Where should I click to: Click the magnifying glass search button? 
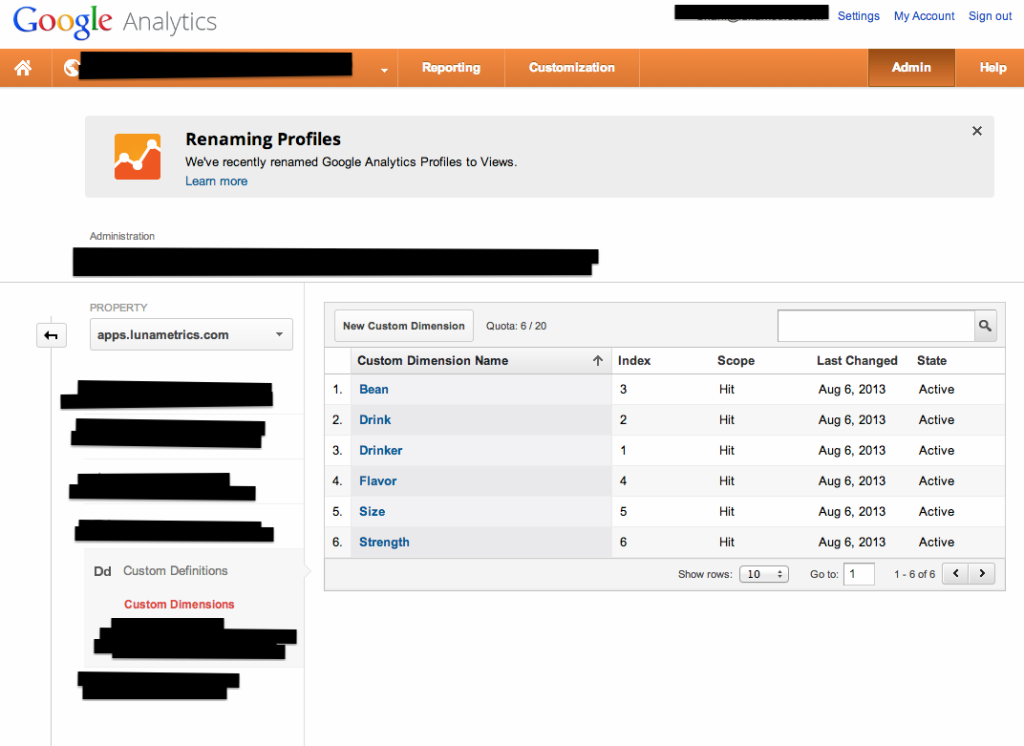985,325
